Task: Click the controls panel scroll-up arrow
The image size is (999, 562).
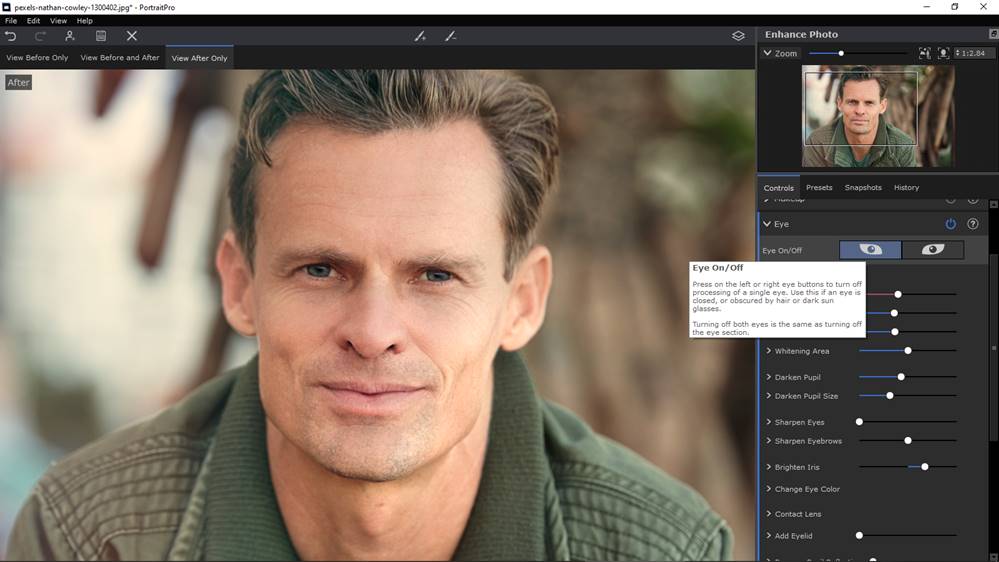Action: (x=993, y=205)
